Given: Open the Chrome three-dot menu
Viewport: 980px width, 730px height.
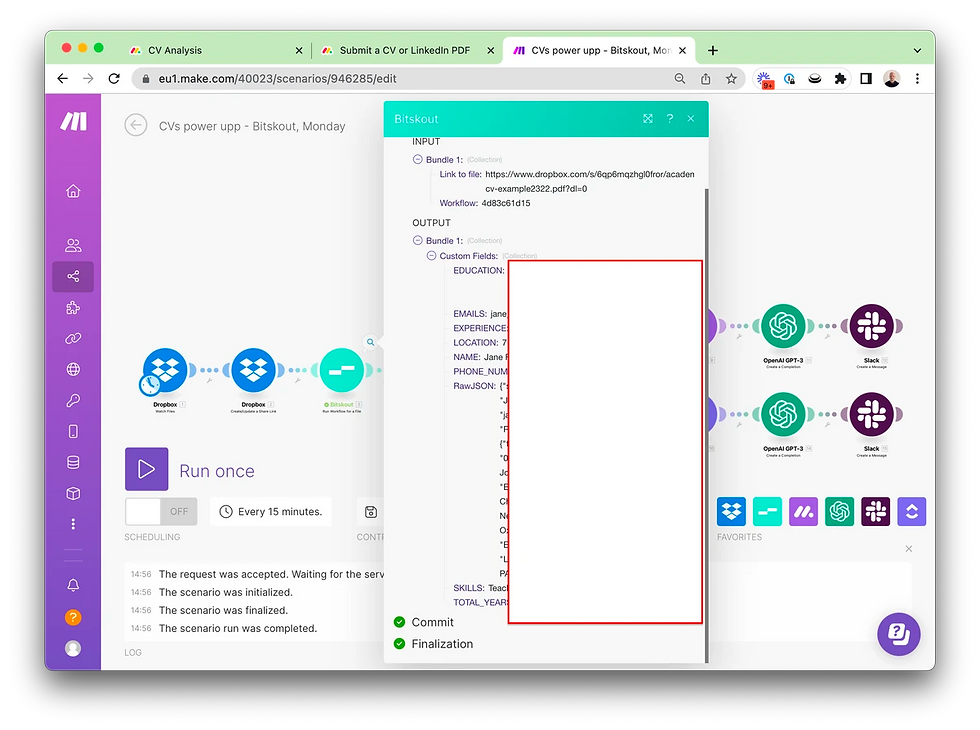Looking at the screenshot, I should 917,79.
